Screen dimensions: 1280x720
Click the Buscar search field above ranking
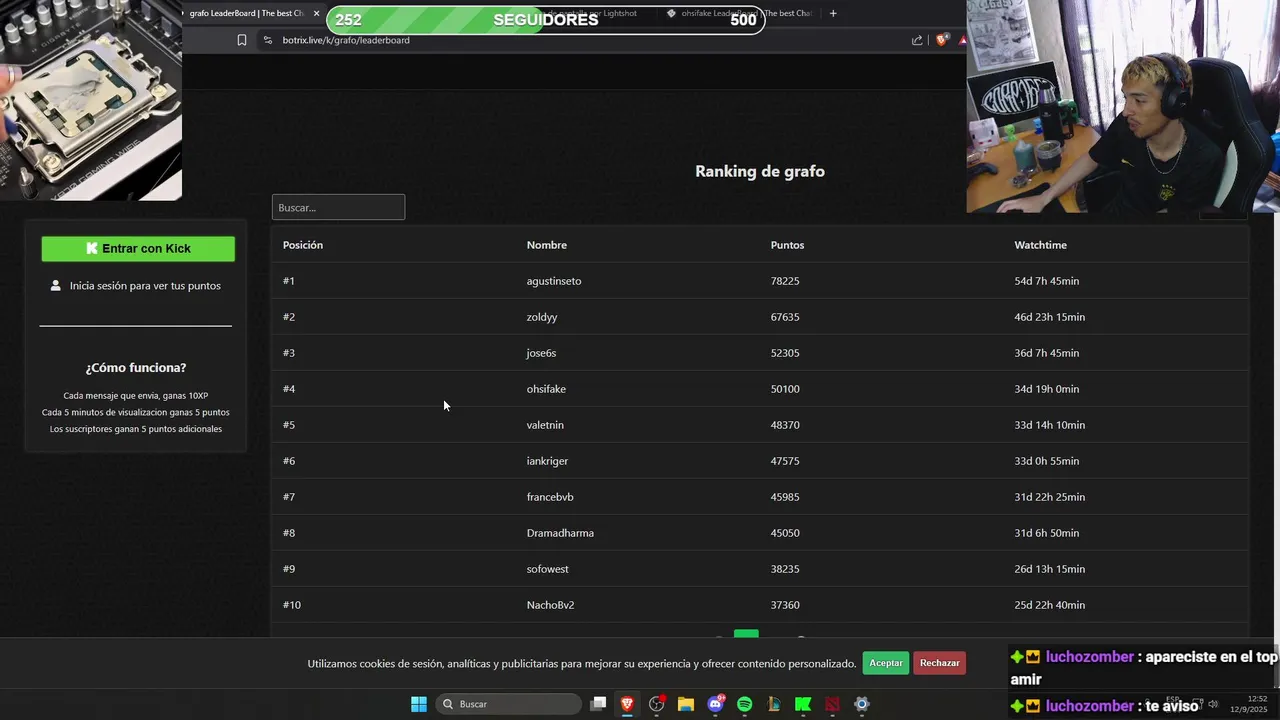coord(338,207)
